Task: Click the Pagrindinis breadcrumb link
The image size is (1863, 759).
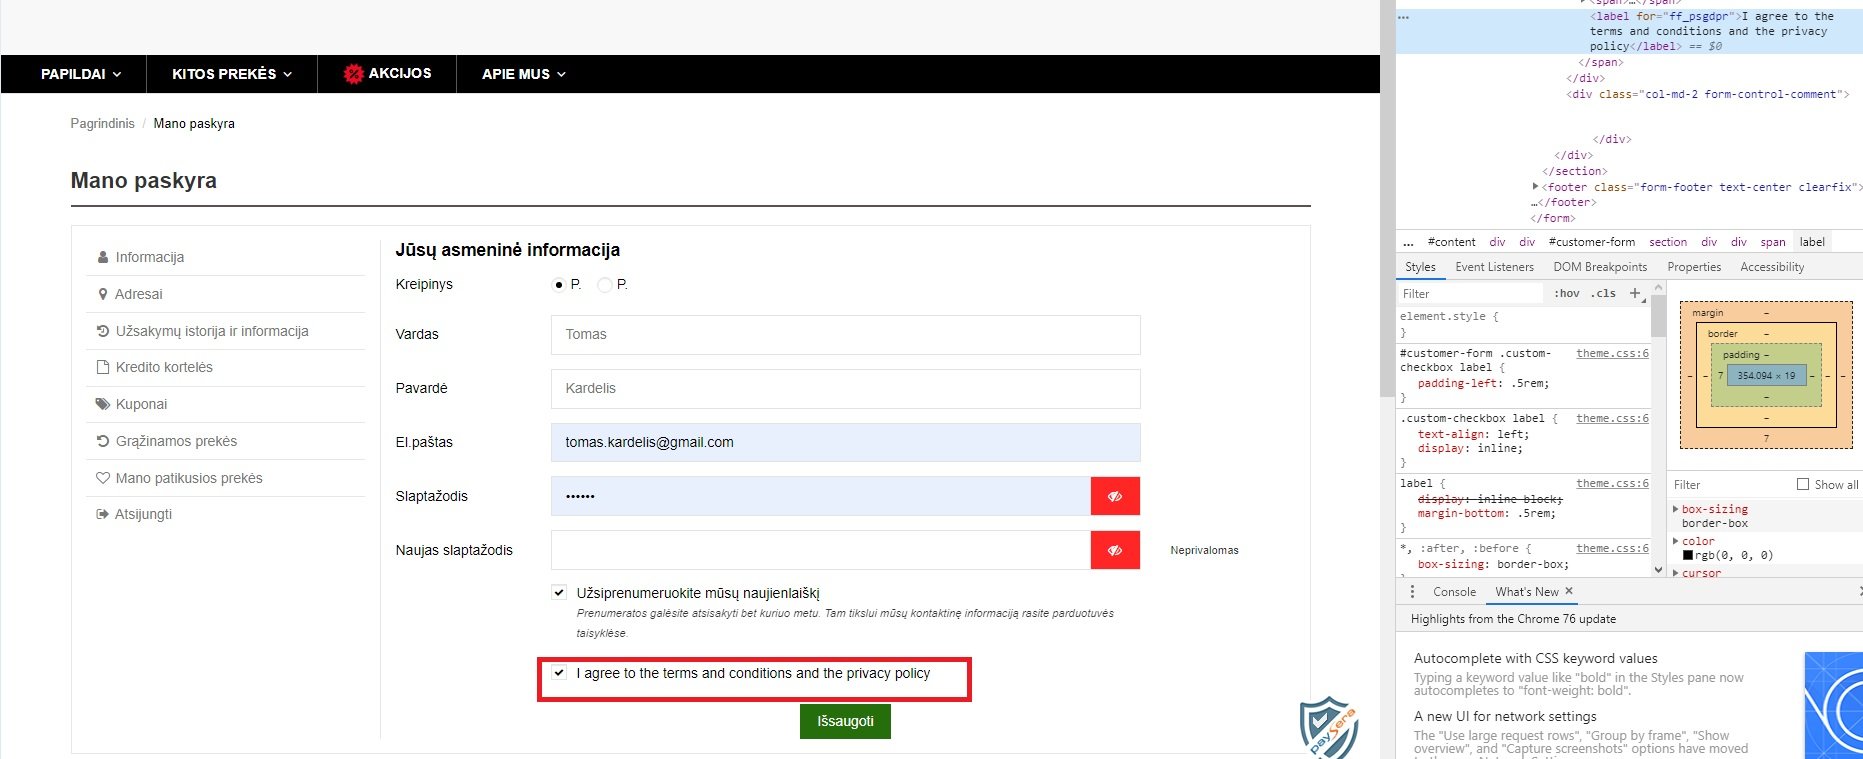Action: [x=102, y=124]
